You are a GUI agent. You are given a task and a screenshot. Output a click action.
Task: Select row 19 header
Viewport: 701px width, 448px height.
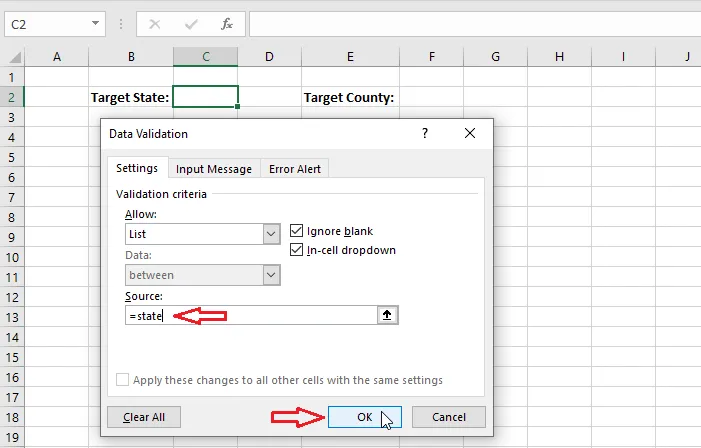coord(12,437)
